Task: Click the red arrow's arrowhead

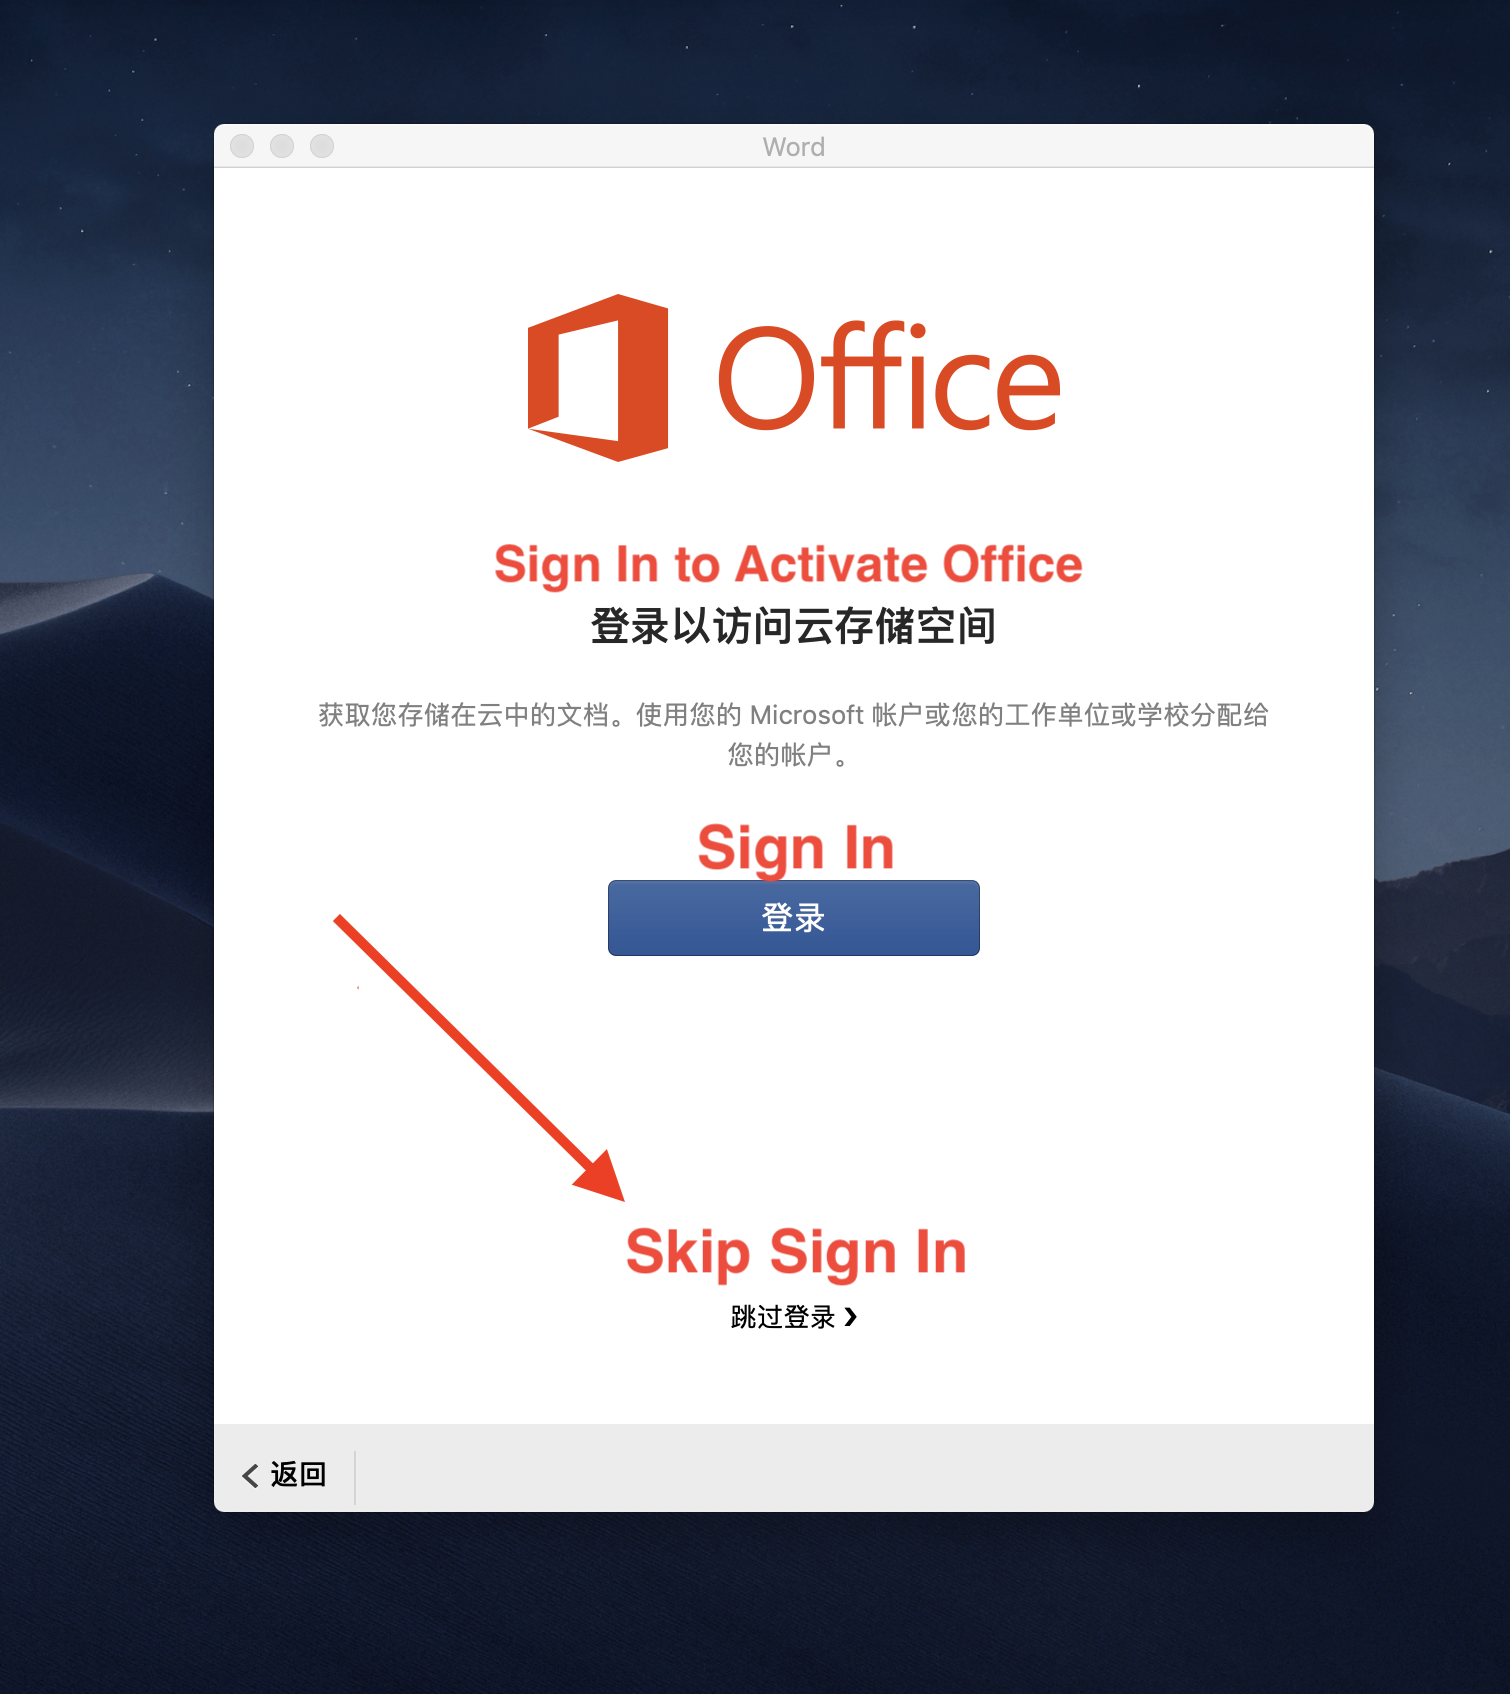Action: coord(602,1178)
